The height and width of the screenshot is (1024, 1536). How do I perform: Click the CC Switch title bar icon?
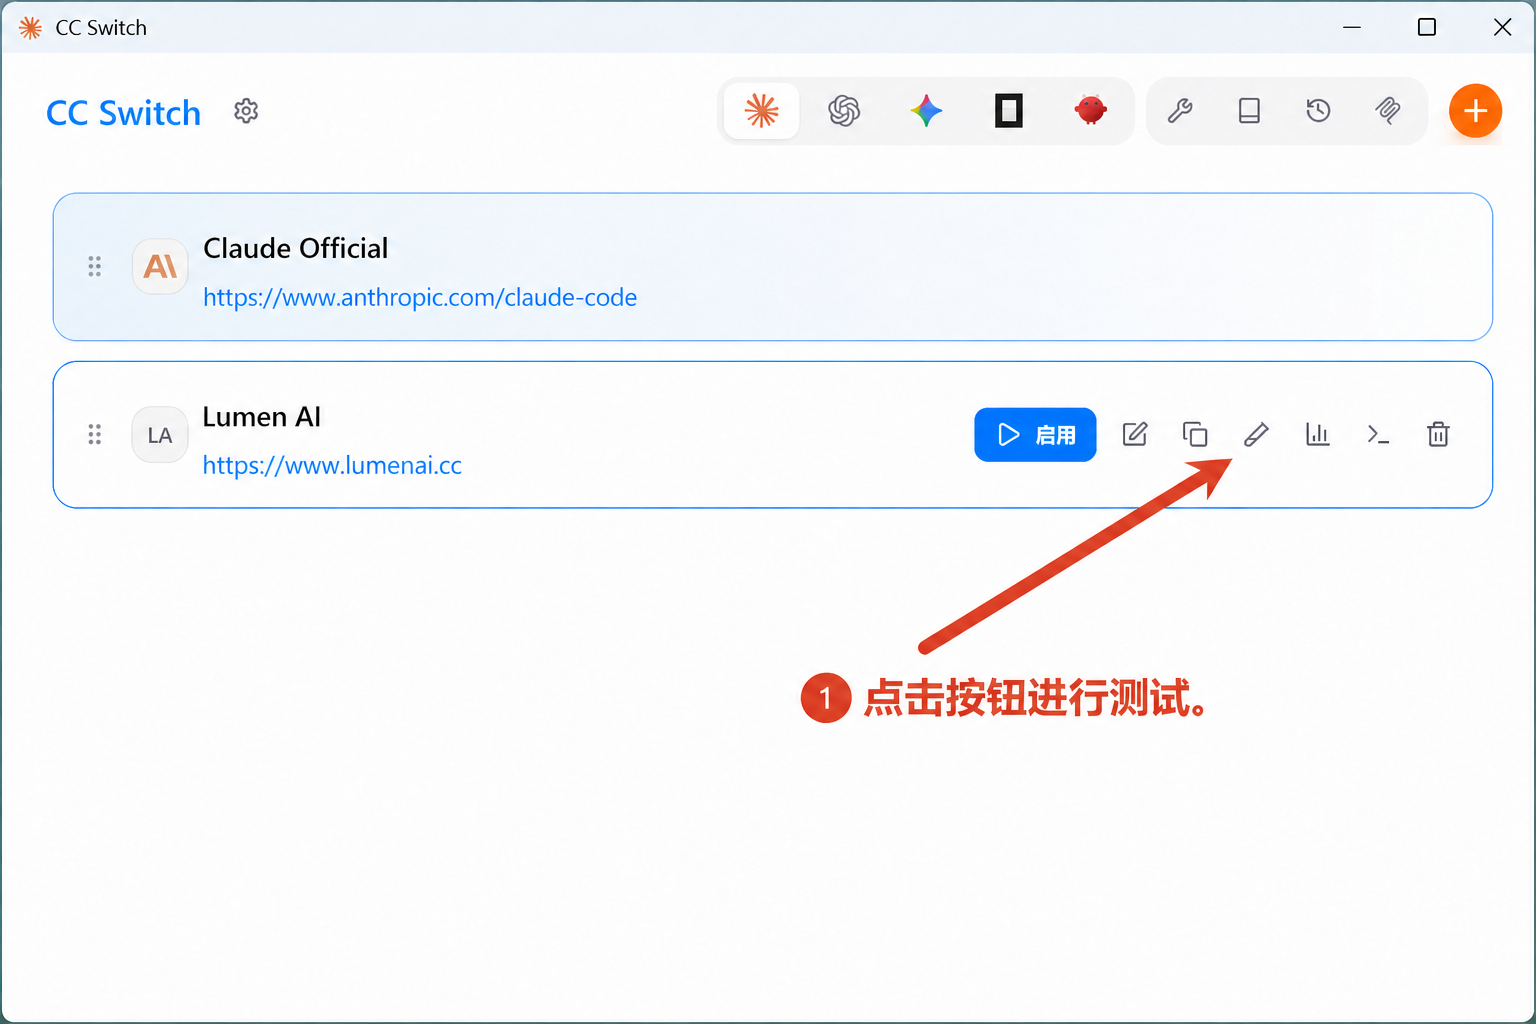[30, 28]
